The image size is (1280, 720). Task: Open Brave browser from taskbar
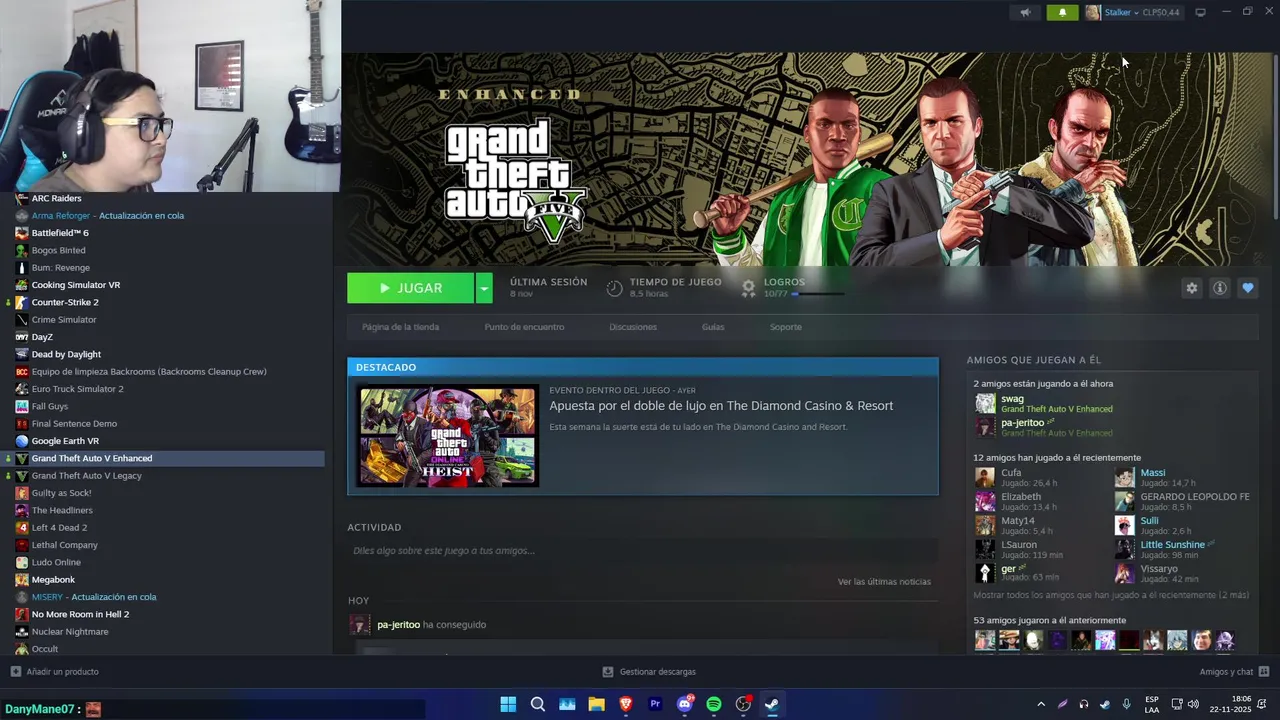pyautogui.click(x=626, y=704)
